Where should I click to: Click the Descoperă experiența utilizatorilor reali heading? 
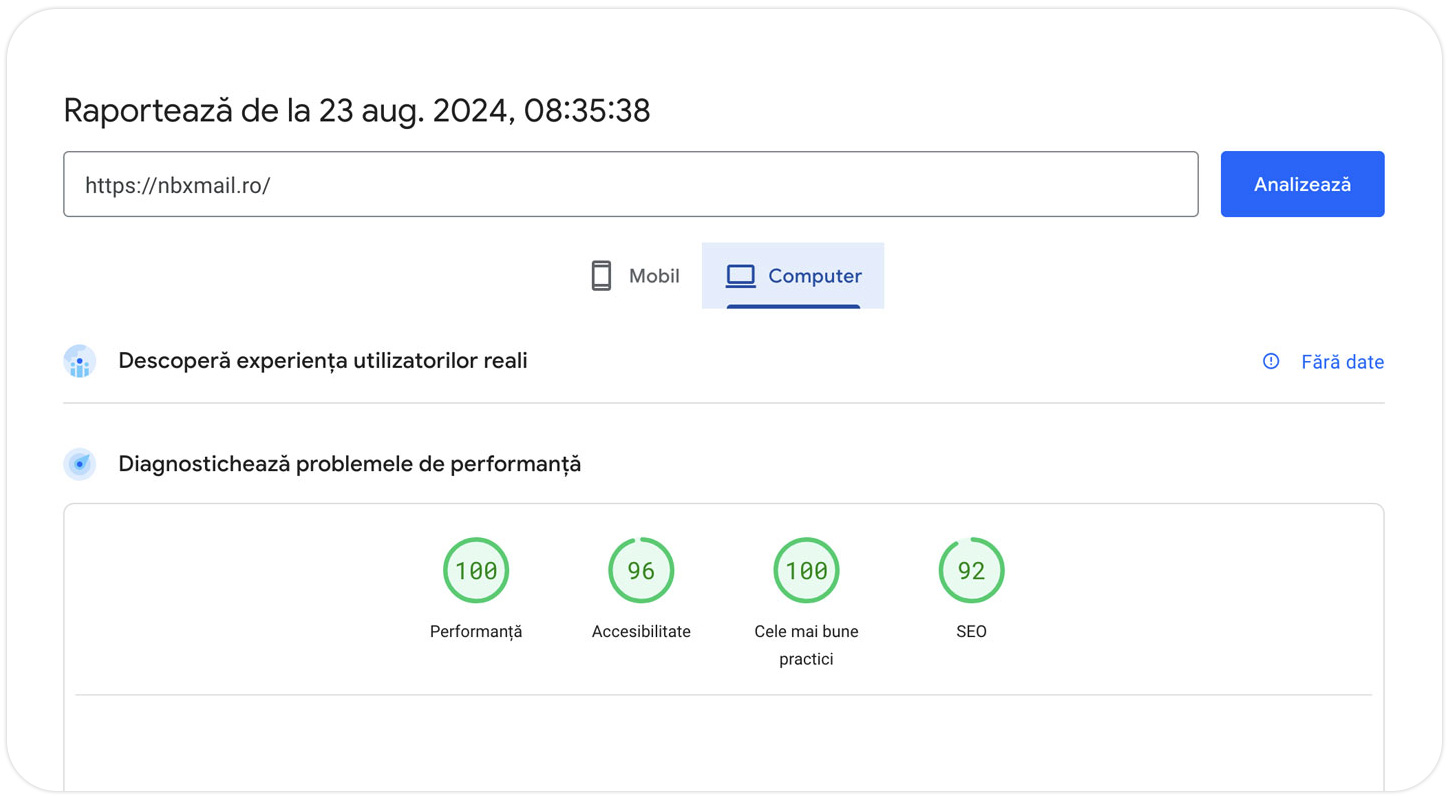tap(323, 361)
